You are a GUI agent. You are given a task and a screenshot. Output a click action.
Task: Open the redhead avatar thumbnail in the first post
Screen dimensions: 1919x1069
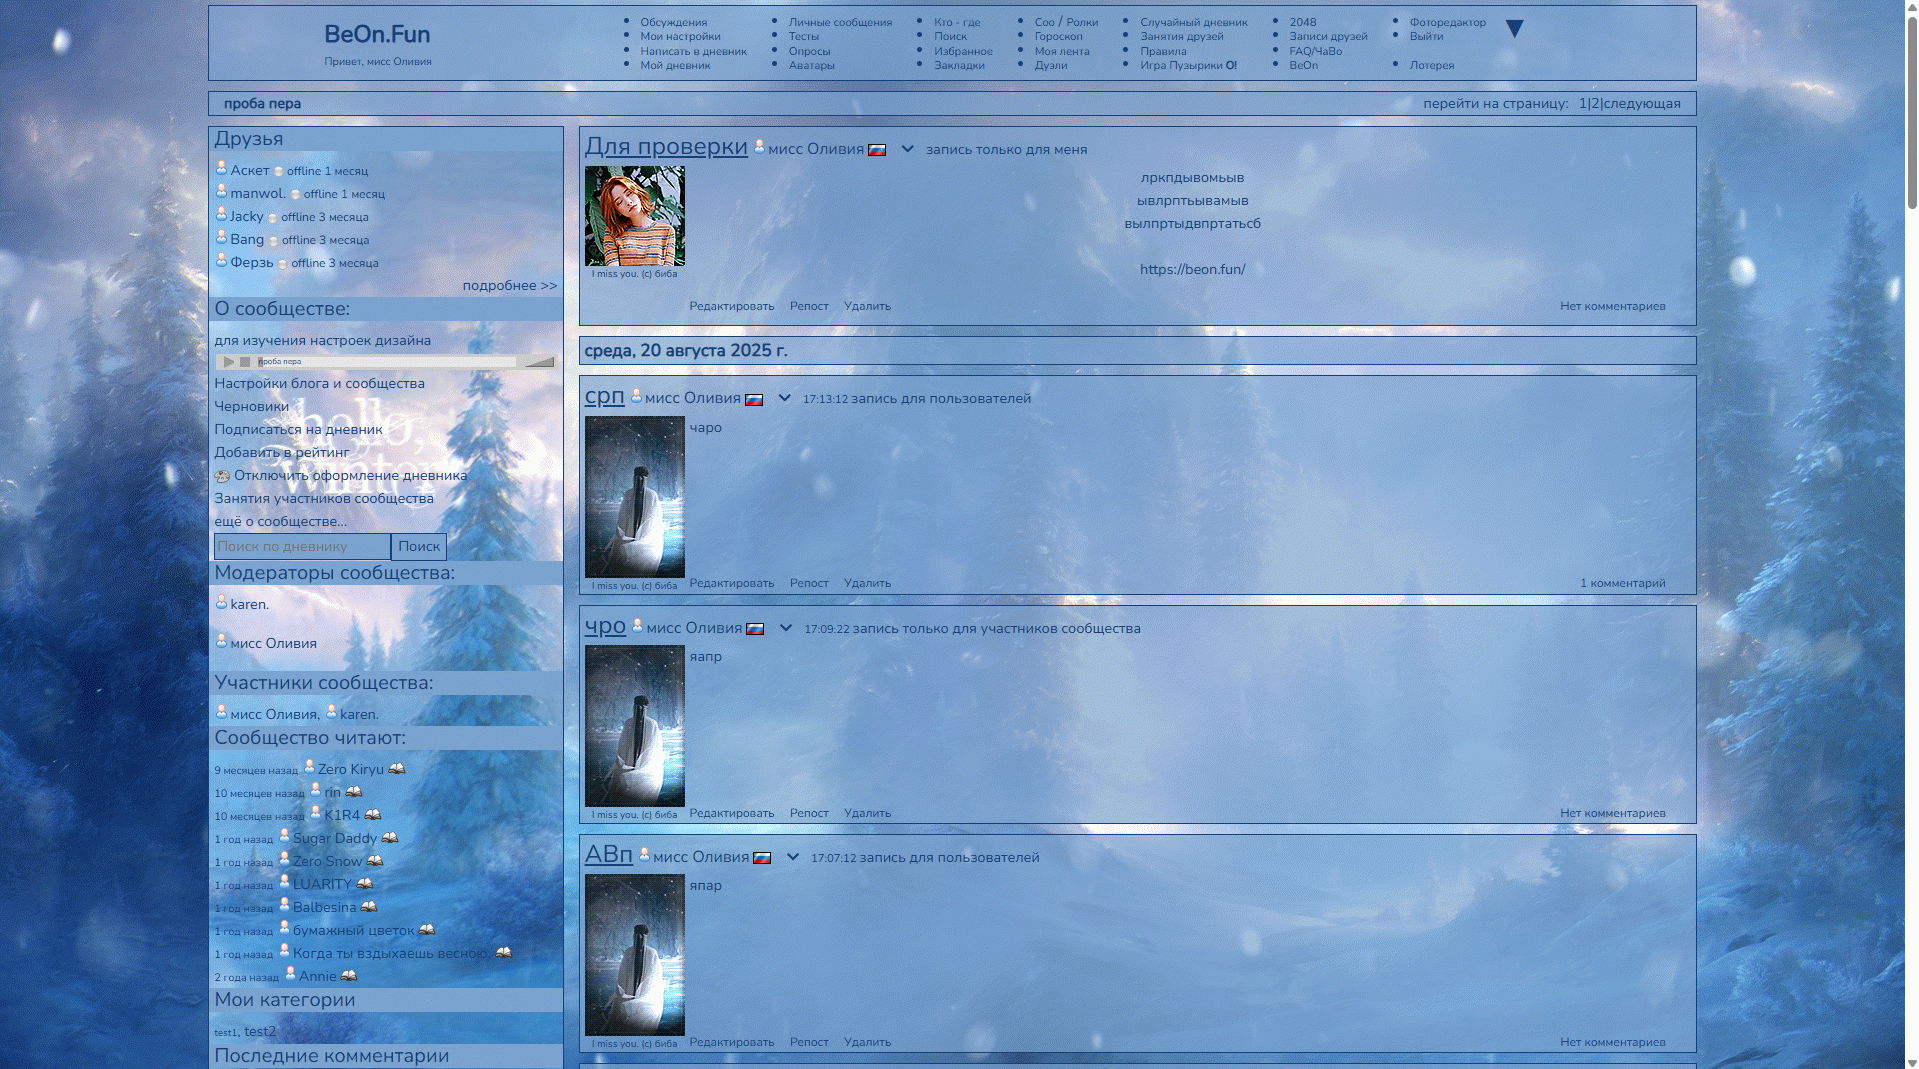(x=634, y=216)
